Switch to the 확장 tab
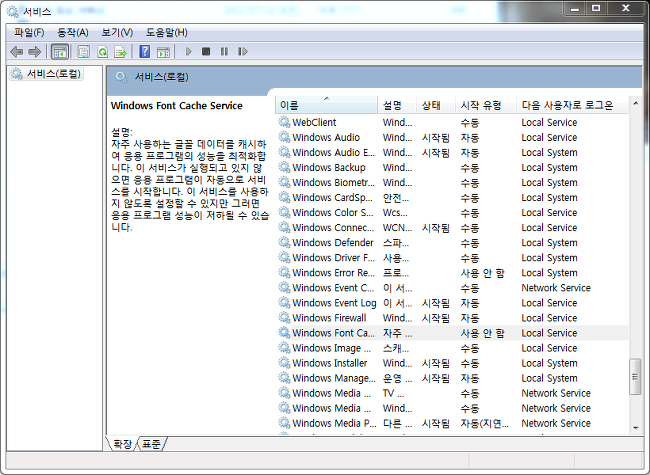The height and width of the screenshot is (475, 650). pos(122,444)
